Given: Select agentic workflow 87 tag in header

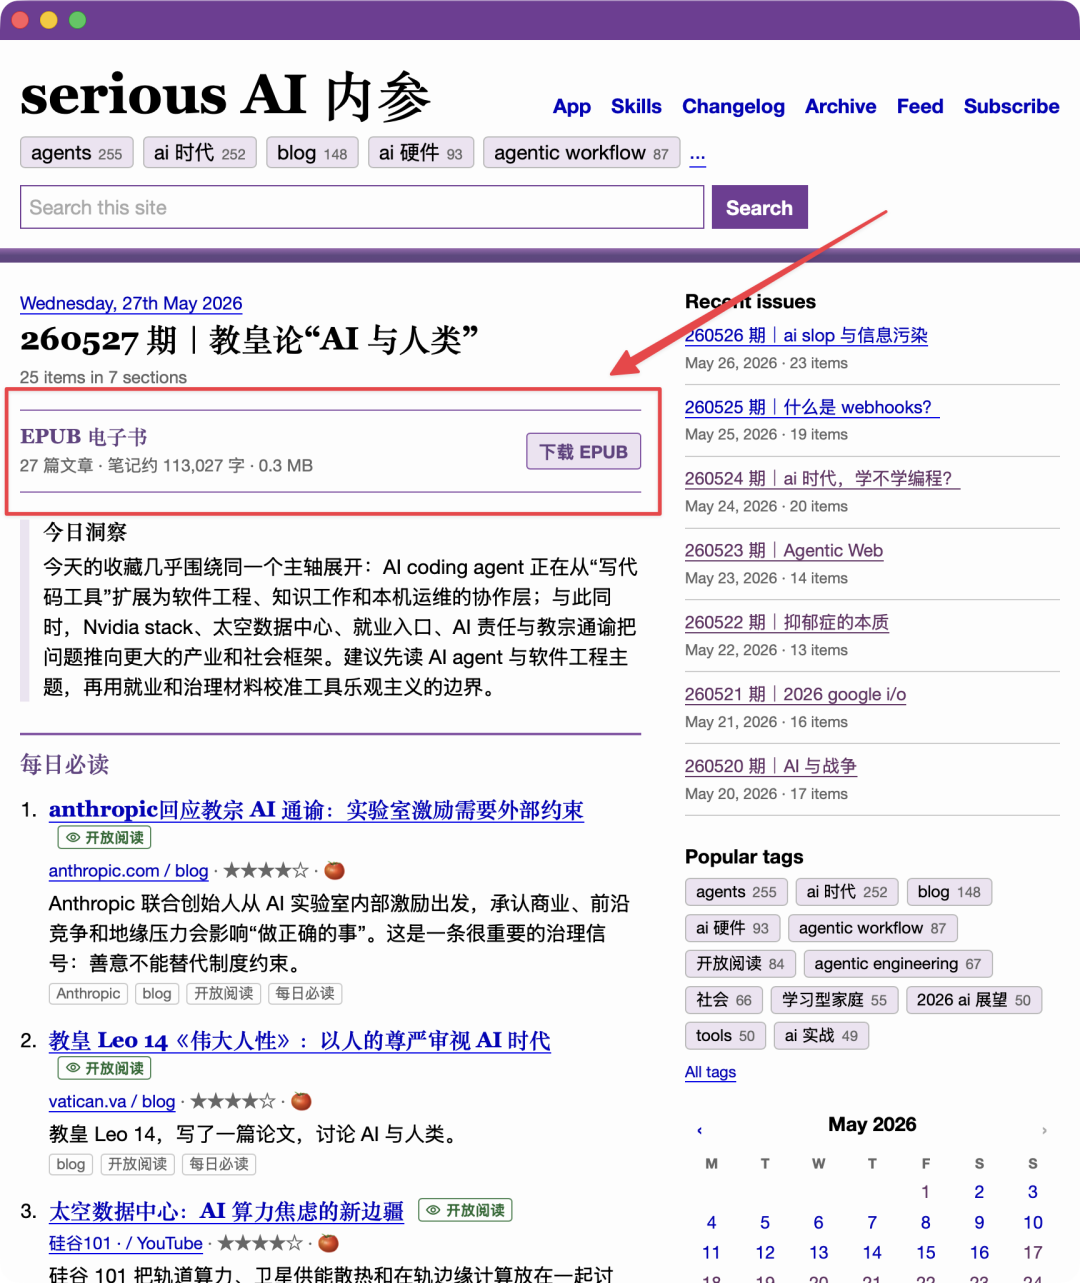Looking at the screenshot, I should click(581, 153).
